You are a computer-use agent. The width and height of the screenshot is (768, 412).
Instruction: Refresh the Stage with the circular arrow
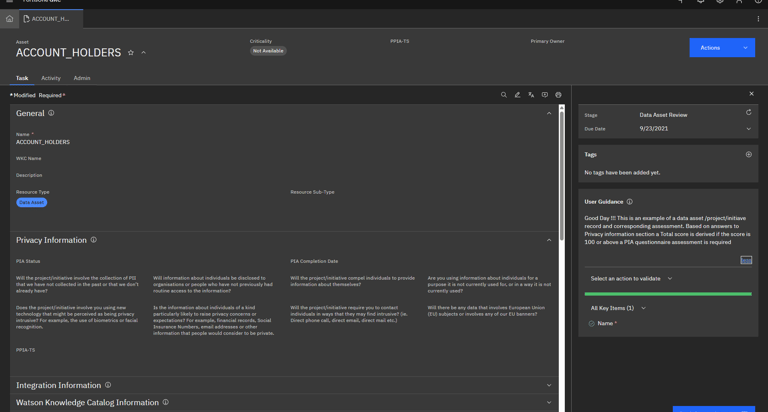tap(748, 113)
